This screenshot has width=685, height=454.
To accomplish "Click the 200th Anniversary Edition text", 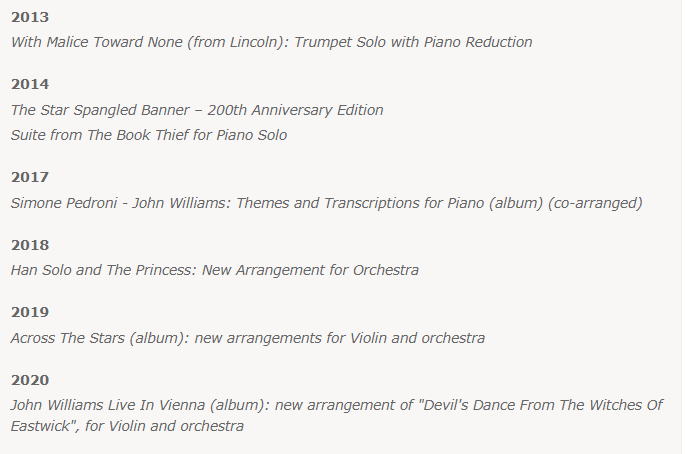I will [295, 110].
